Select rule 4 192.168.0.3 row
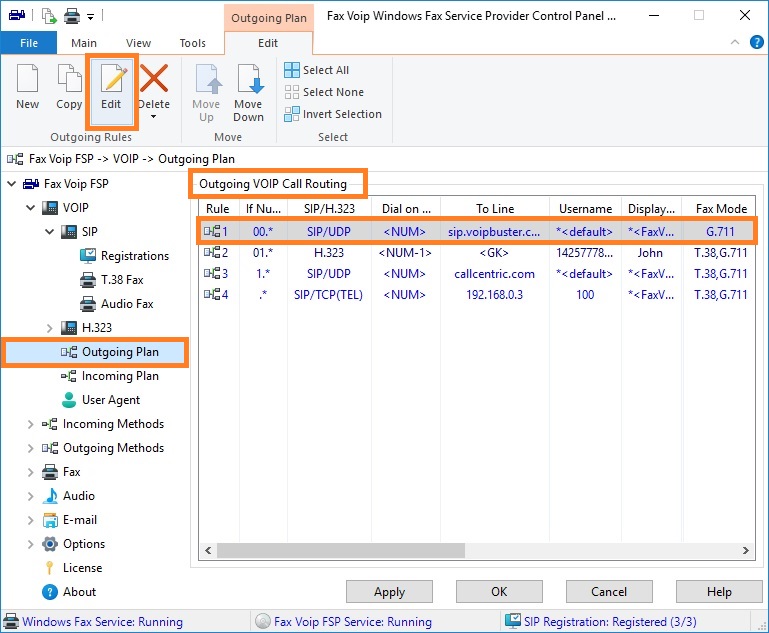 [x=477, y=295]
